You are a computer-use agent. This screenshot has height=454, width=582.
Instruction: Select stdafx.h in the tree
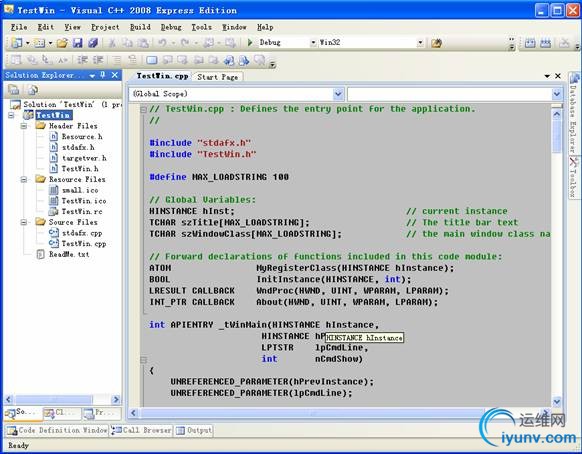tap(78, 147)
